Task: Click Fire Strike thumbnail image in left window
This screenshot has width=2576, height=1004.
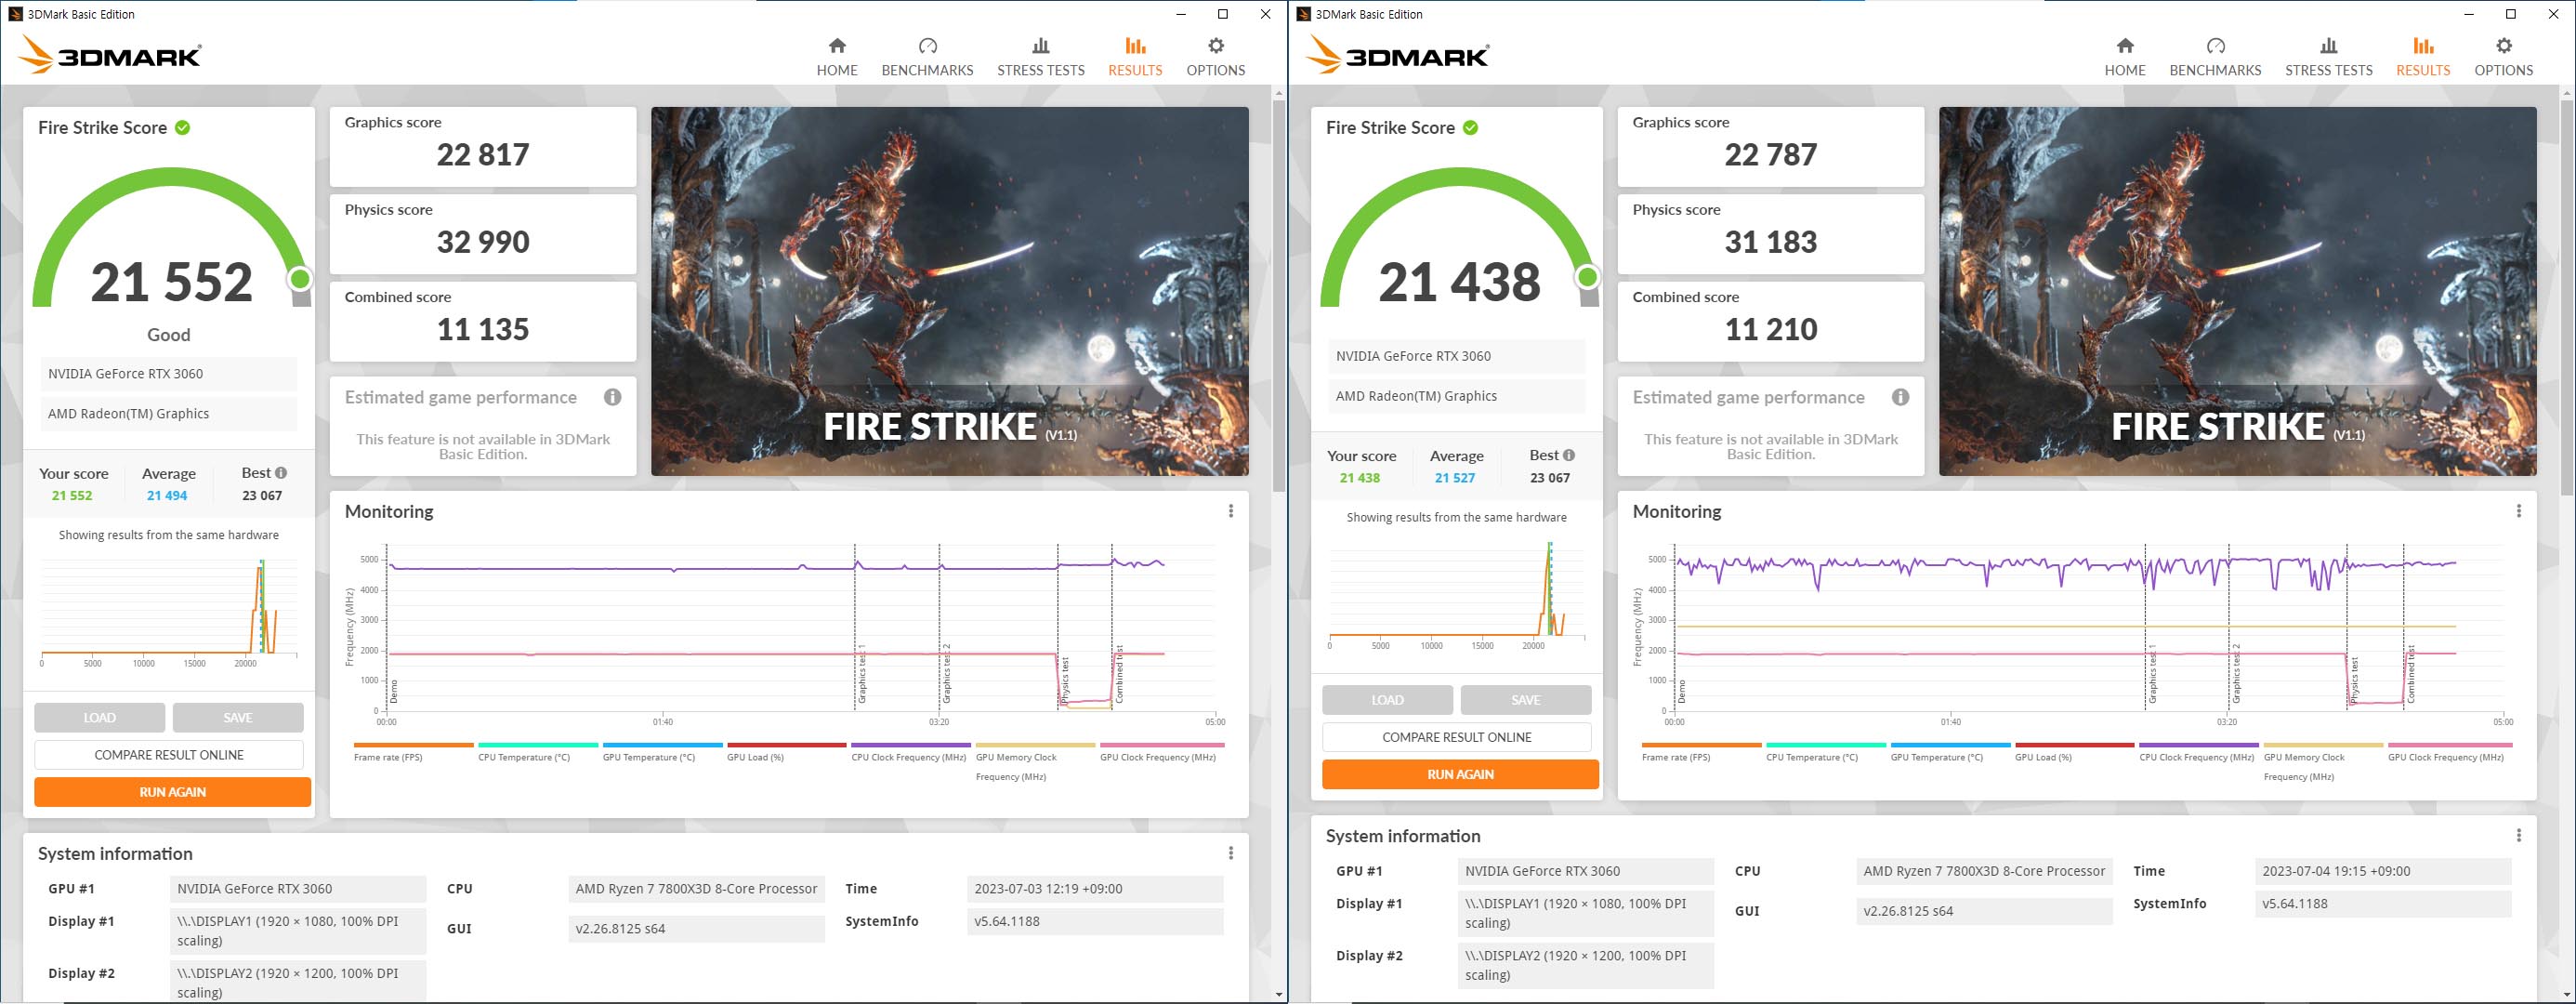Action: (x=949, y=291)
